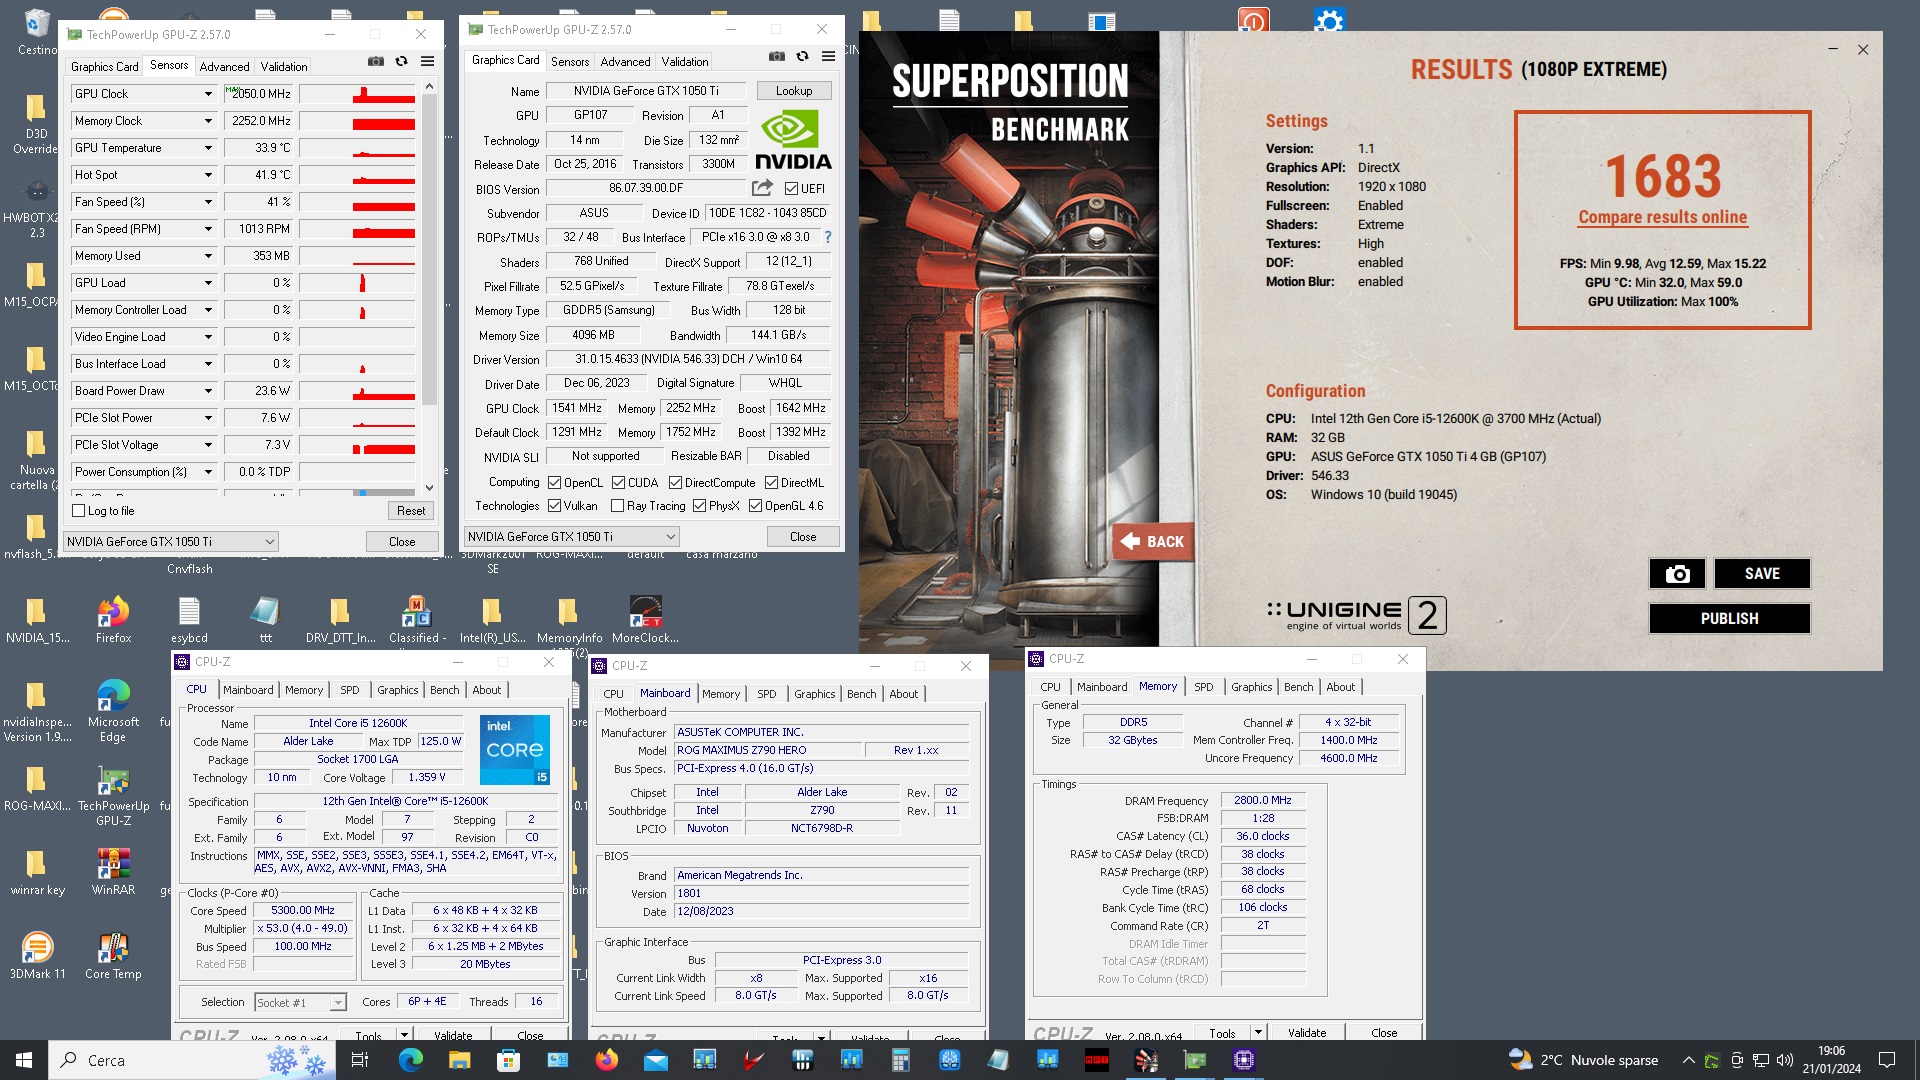The width and height of the screenshot is (1920, 1080).
Task: Open Microsoft Store from taskbar
Action: [x=508, y=1060]
